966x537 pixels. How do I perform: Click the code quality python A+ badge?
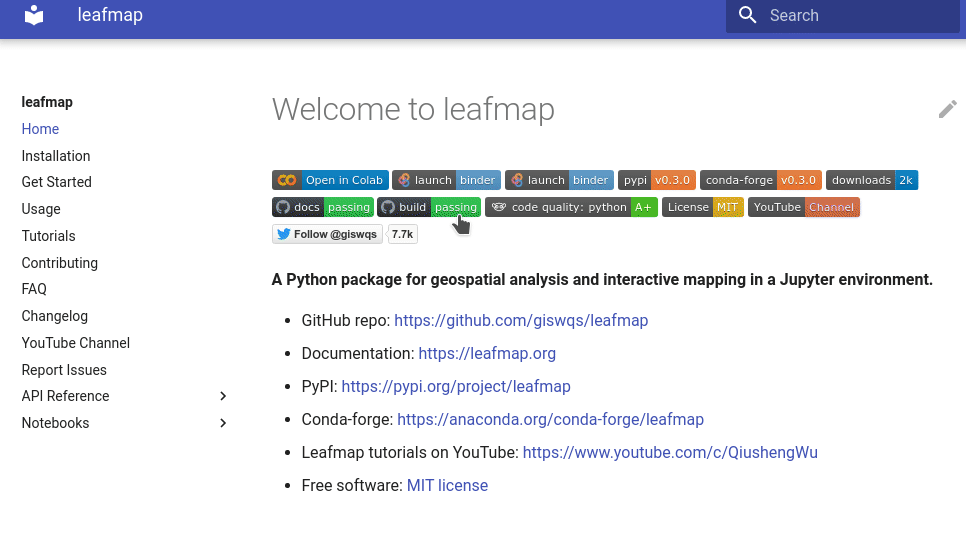tap(571, 207)
